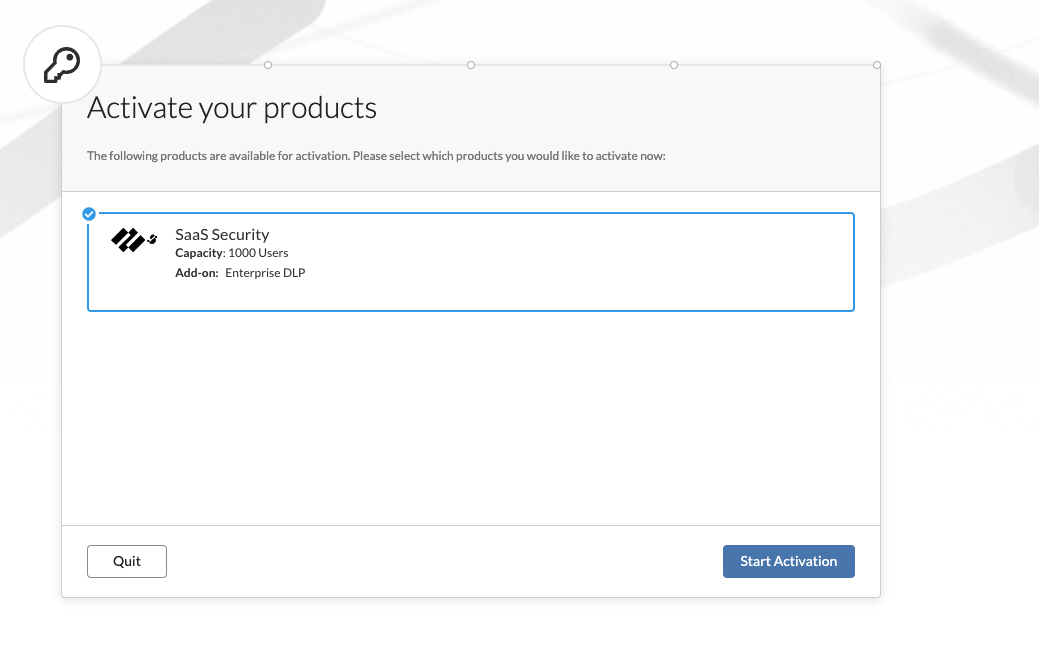Click the empty area below product card
This screenshot has width=1039, height=672.
(470, 420)
